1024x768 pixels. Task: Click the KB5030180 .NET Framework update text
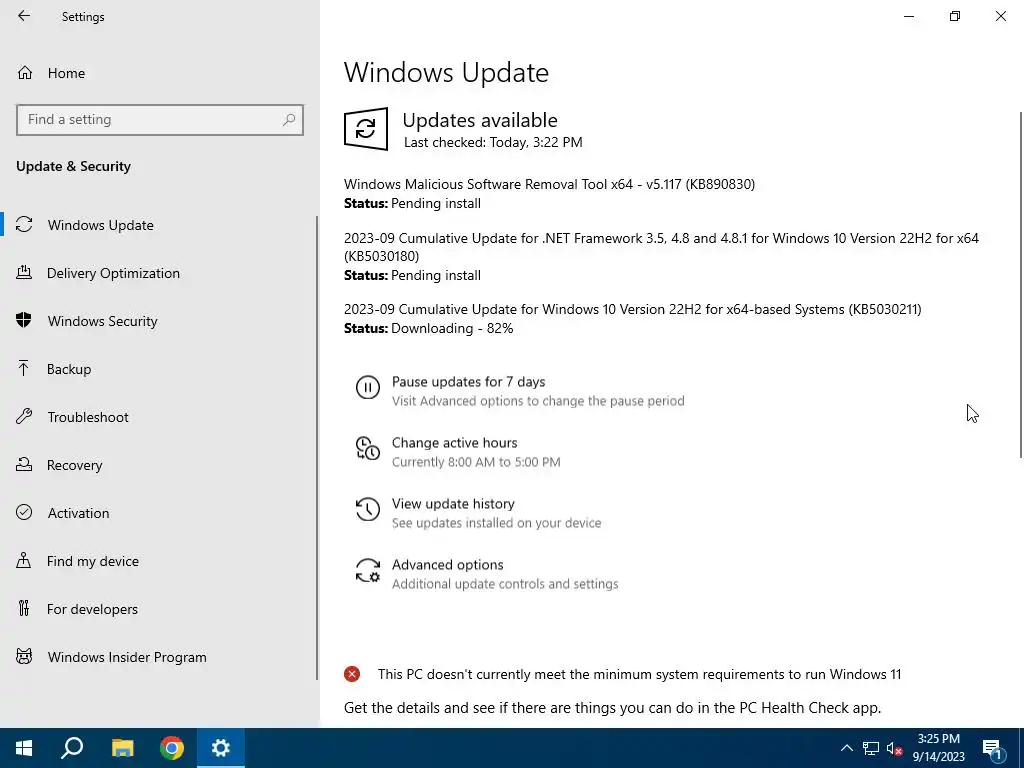(661, 247)
